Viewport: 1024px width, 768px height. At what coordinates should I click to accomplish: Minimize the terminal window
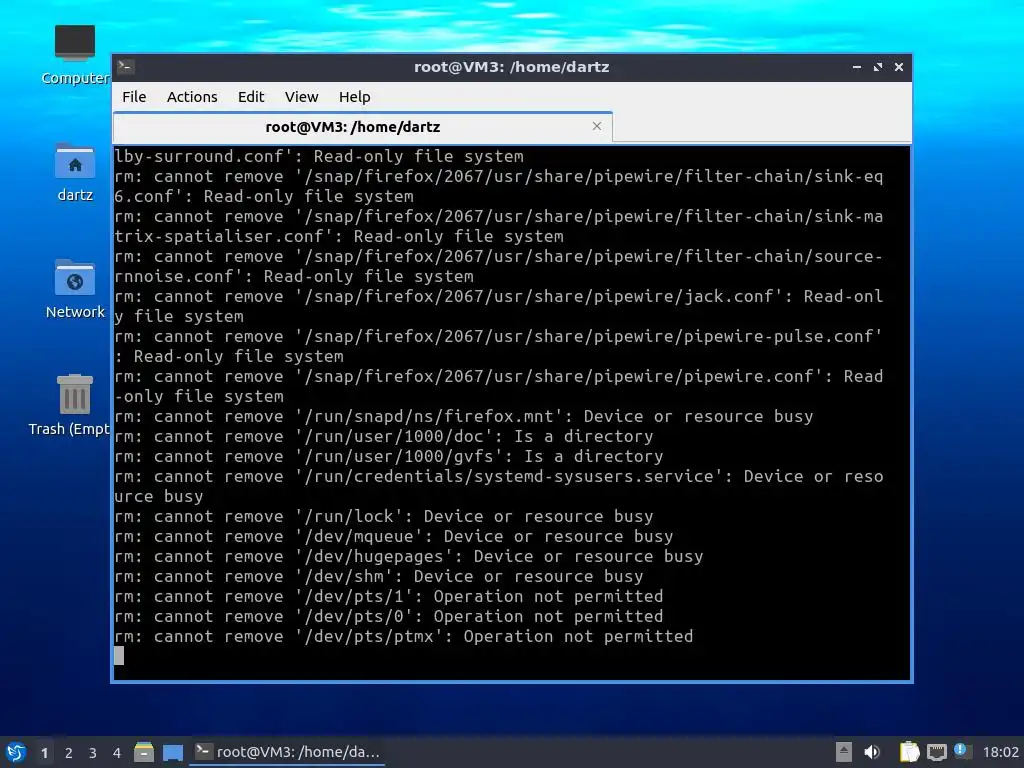(857, 67)
